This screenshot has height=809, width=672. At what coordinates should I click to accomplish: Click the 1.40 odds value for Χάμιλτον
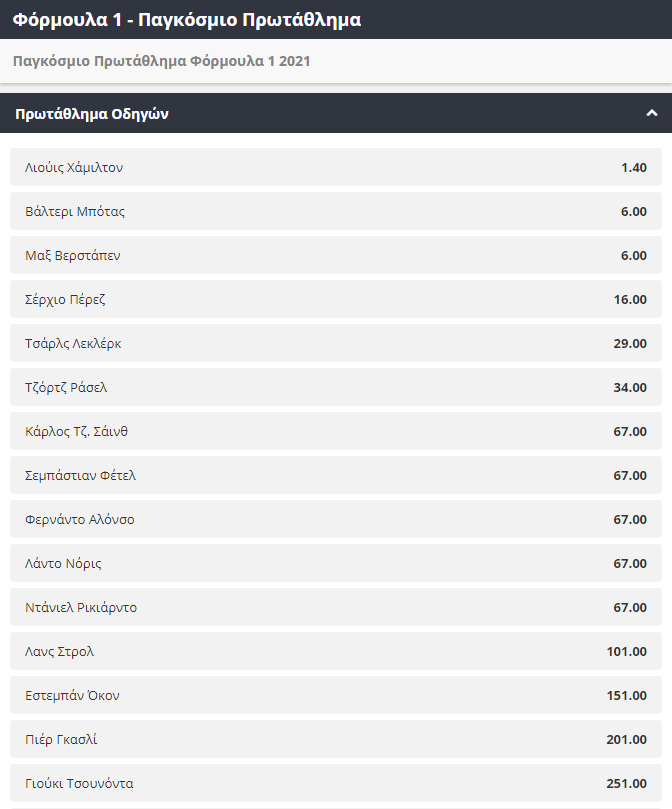pyautogui.click(x=633, y=168)
